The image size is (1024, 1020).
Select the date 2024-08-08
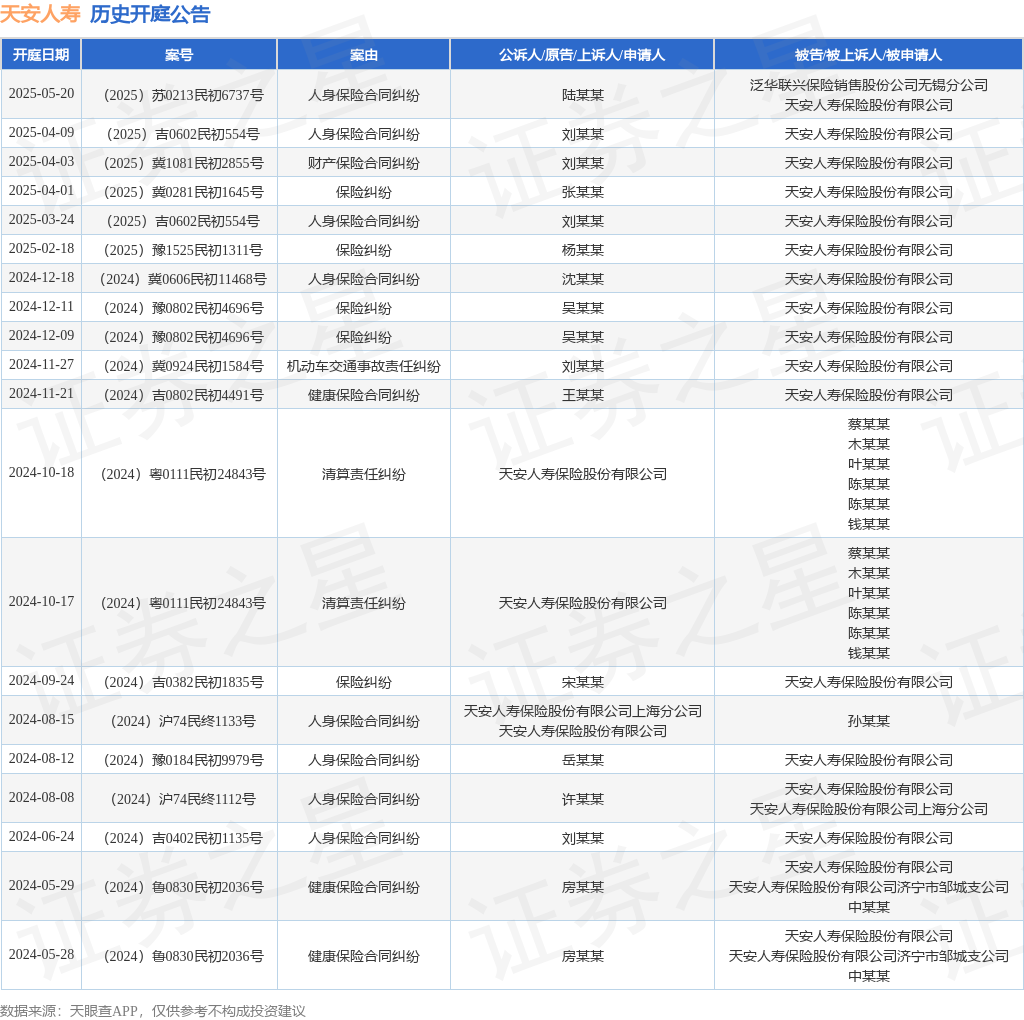point(41,798)
